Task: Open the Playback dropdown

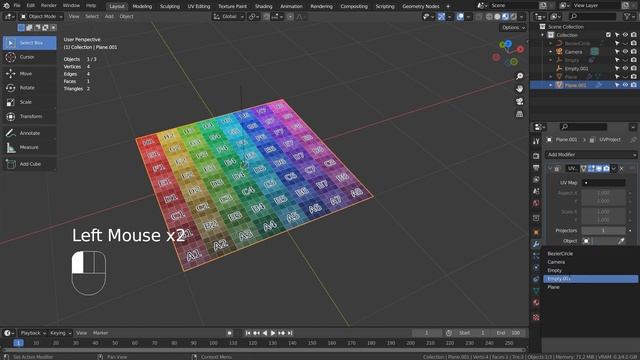Action: coord(33,333)
